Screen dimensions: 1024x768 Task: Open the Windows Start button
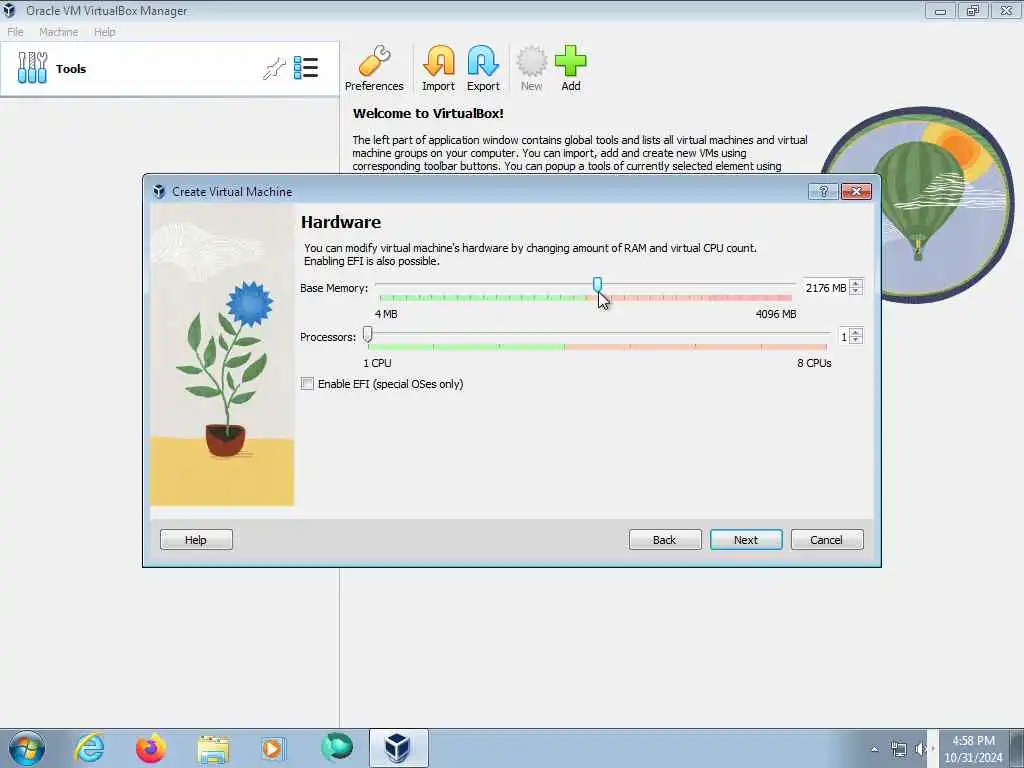pyautogui.click(x=27, y=748)
